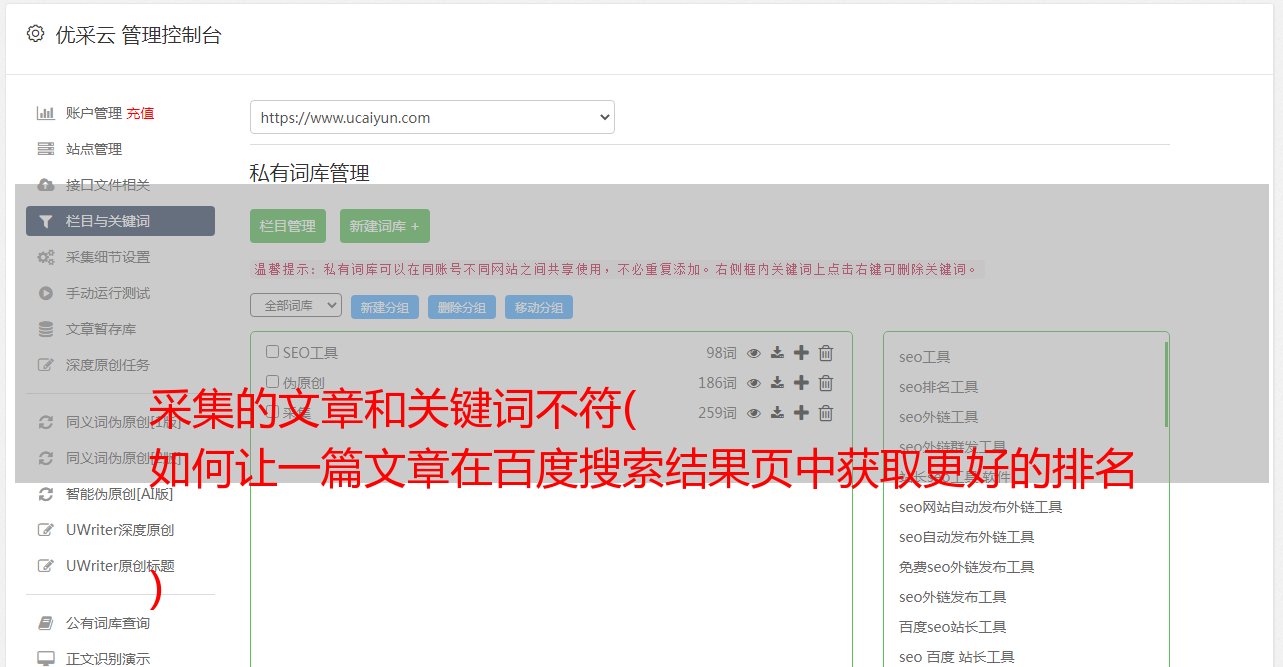Click the 新建词库 + button
This screenshot has height=667, width=1283.
pyautogui.click(x=385, y=226)
